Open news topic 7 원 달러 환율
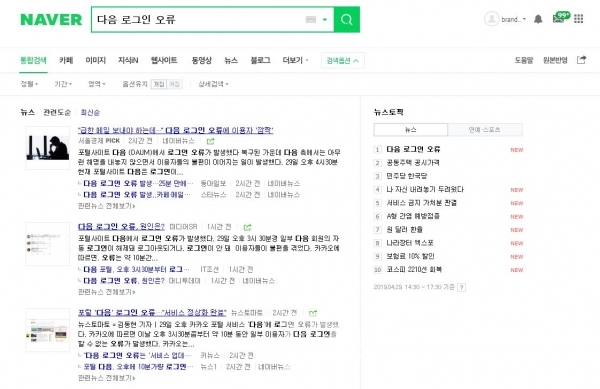Image resolution: width=600 pixels, height=389 pixels. 404,229
